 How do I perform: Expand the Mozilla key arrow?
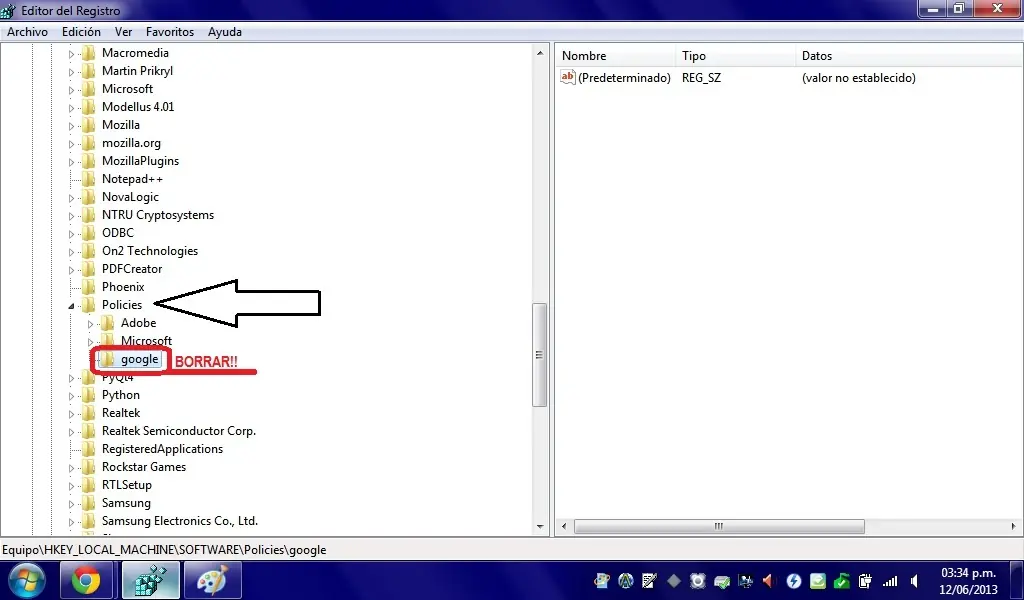(x=71, y=125)
